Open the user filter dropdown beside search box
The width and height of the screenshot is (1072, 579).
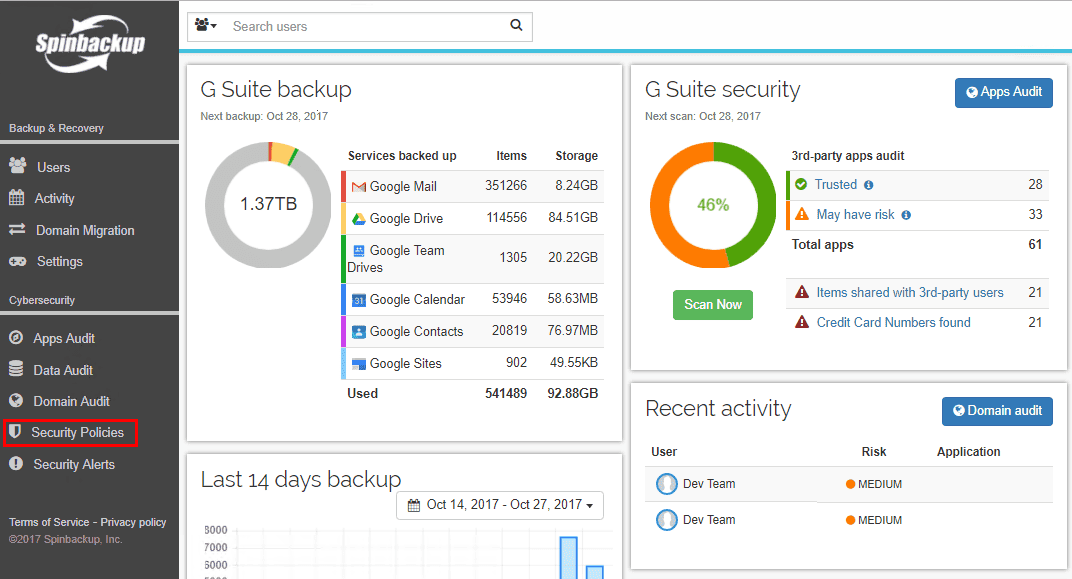click(x=205, y=25)
